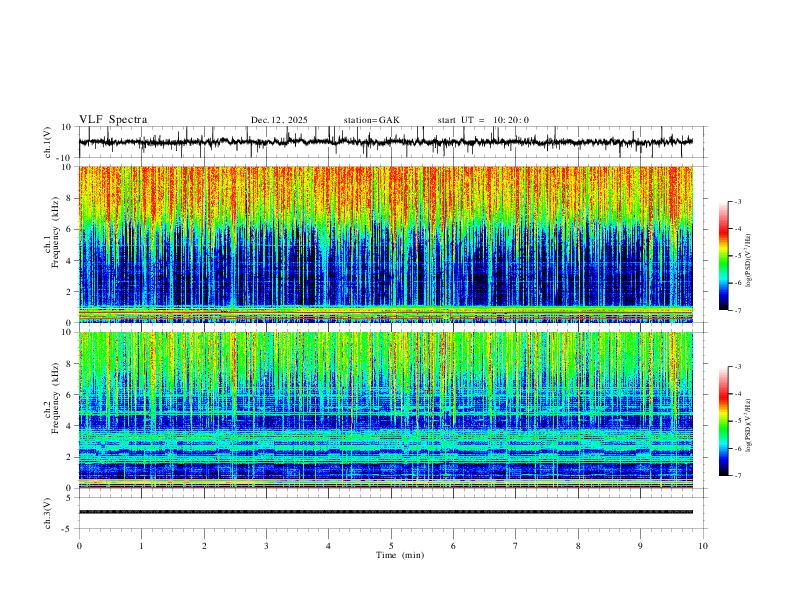This screenshot has height=612, width=792.
Task: Click the upper PSD color scale bar
Action: pos(724,256)
